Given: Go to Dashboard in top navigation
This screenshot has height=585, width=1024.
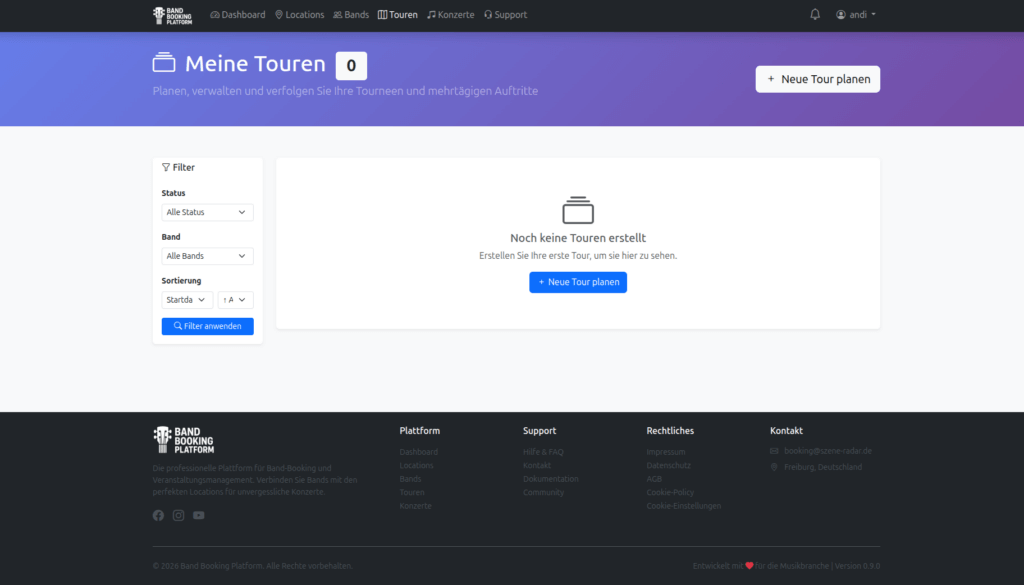Looking at the screenshot, I should coord(238,15).
